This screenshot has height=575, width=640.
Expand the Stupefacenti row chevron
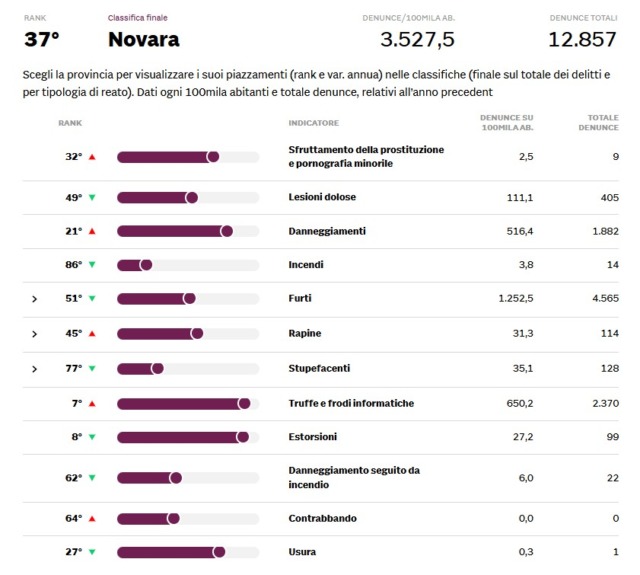[x=34, y=369]
